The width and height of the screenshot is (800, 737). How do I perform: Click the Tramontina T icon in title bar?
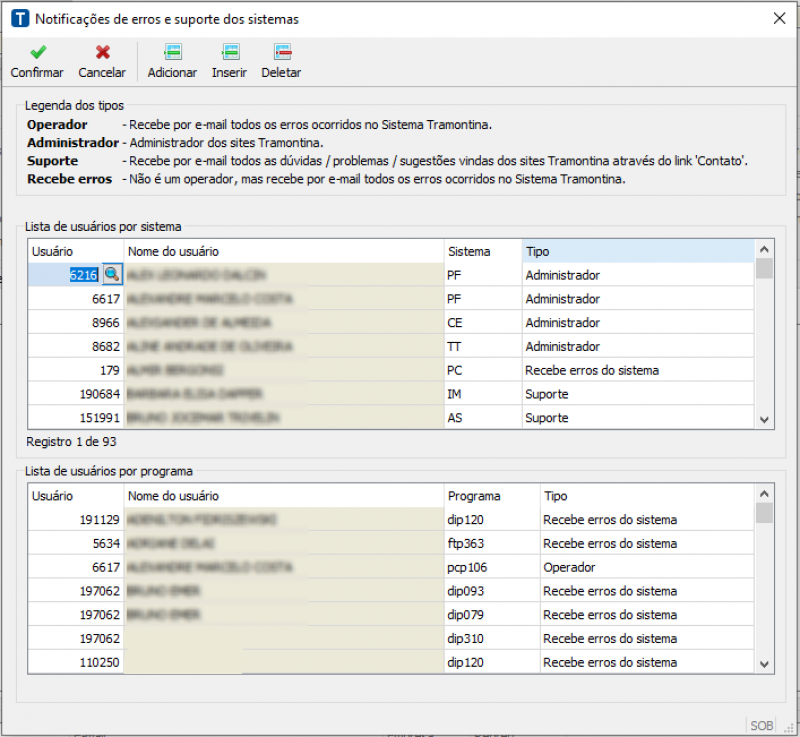19,19
